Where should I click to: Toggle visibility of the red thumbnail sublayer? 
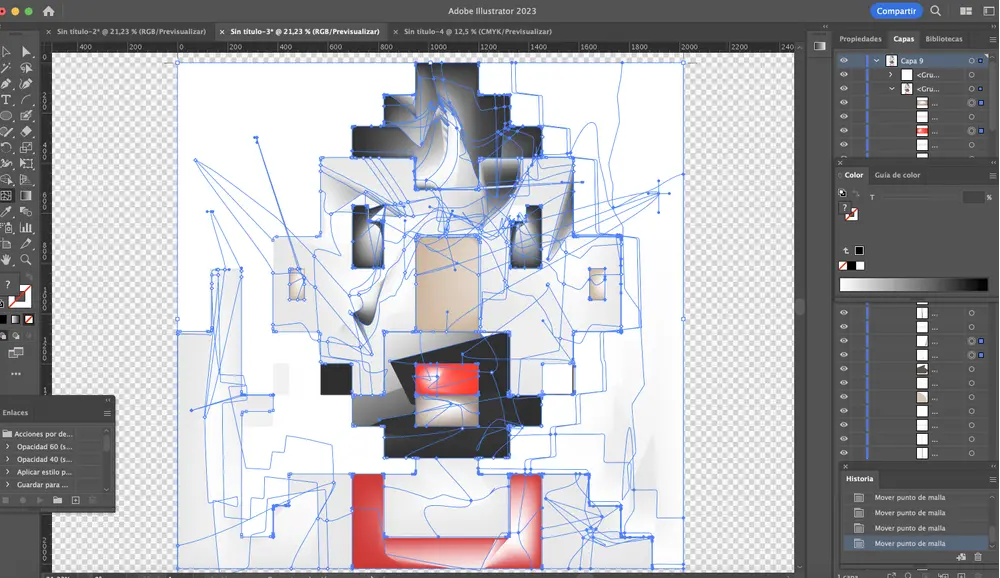click(843, 131)
